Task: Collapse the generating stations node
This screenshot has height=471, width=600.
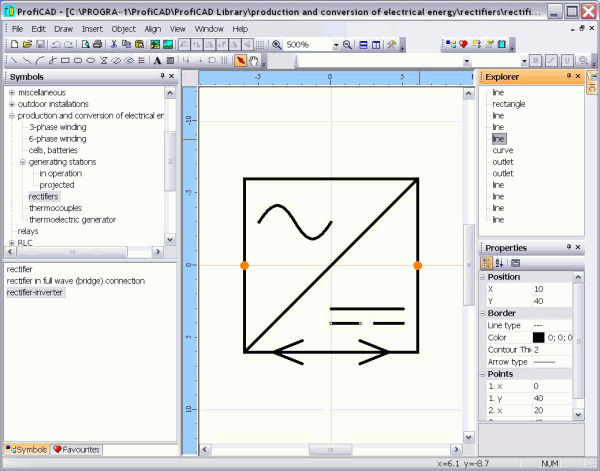Action: coord(23,162)
